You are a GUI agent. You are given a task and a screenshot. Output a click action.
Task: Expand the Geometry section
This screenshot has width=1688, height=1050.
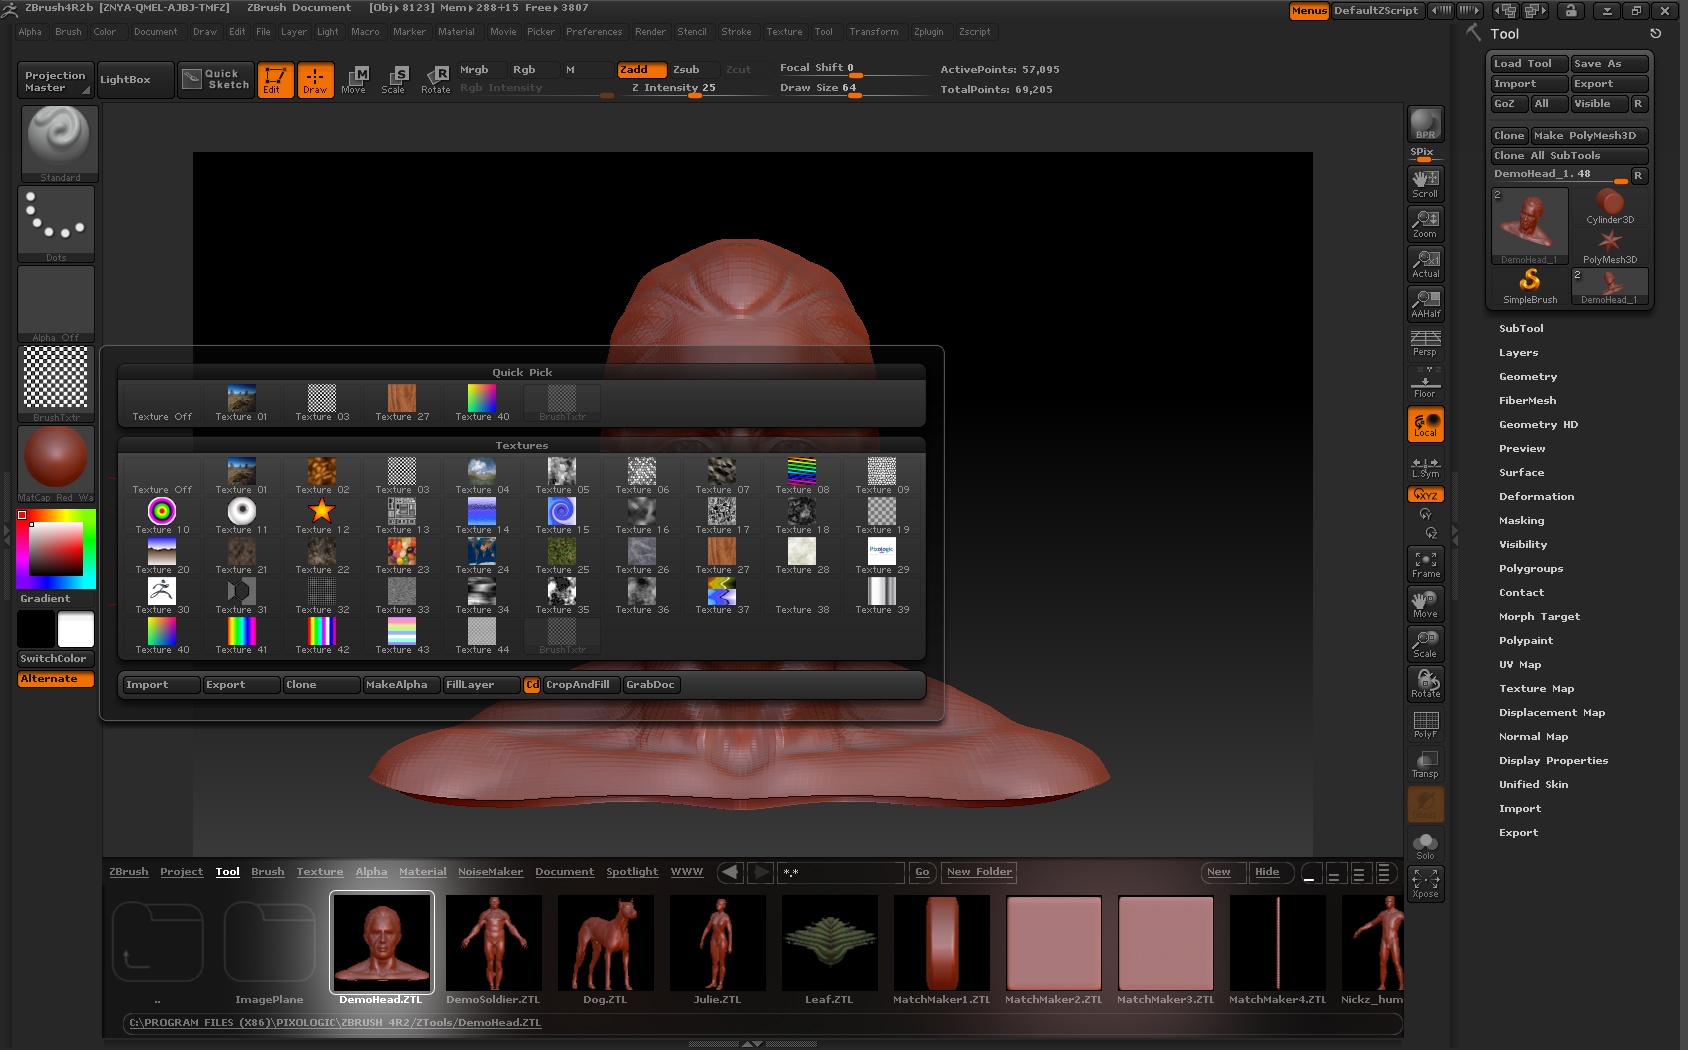(1528, 377)
